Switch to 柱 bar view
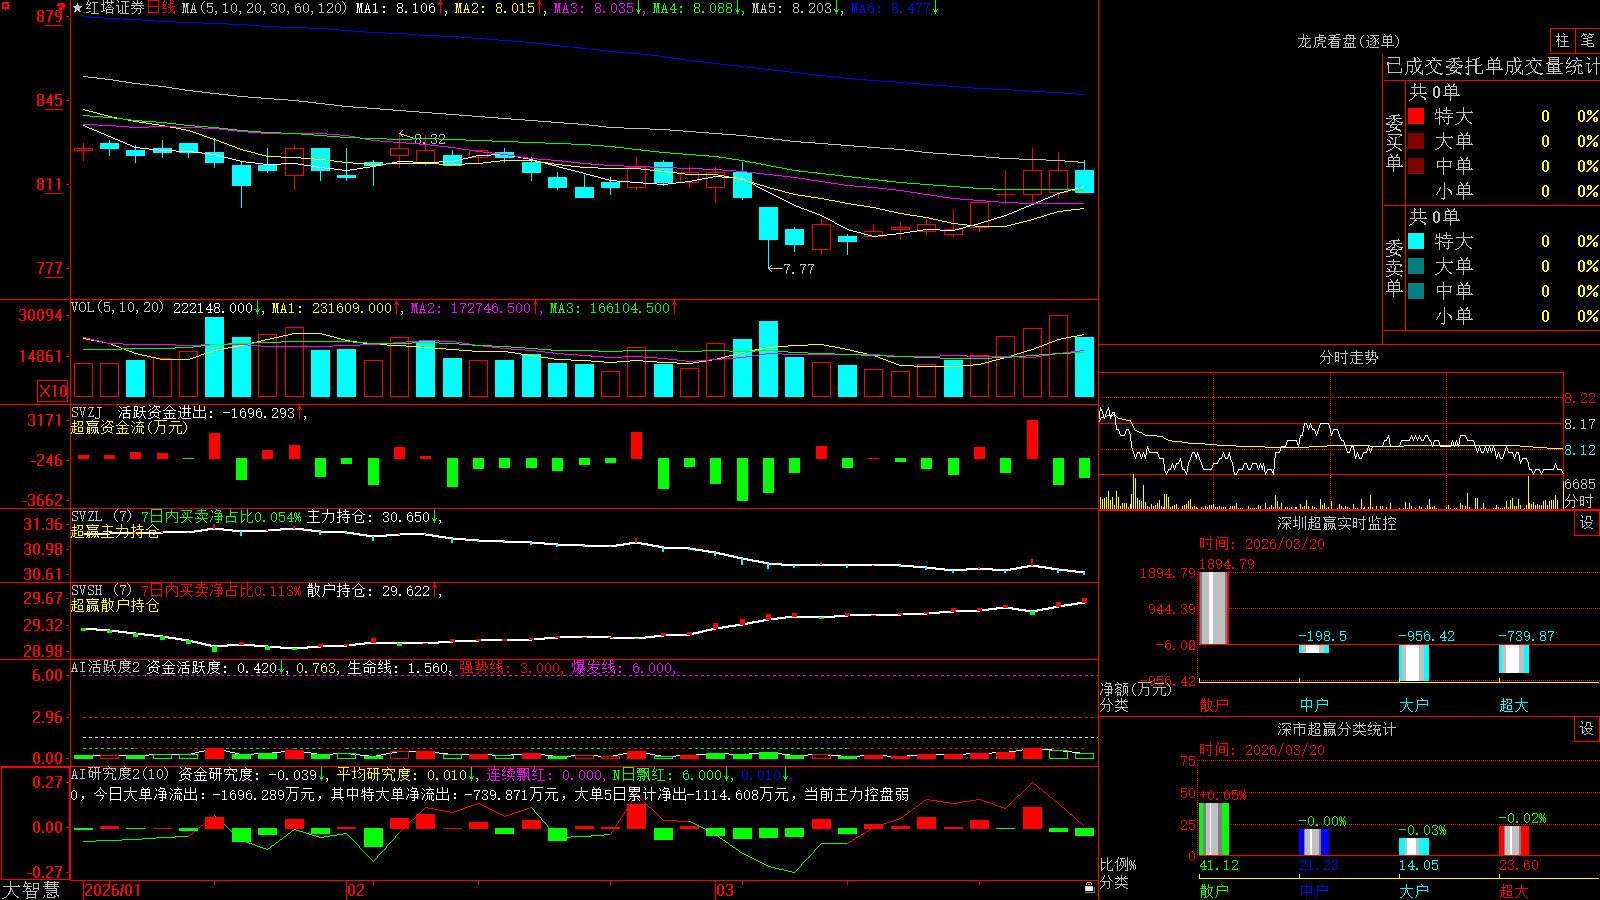This screenshot has width=1600, height=900. coord(1562,40)
